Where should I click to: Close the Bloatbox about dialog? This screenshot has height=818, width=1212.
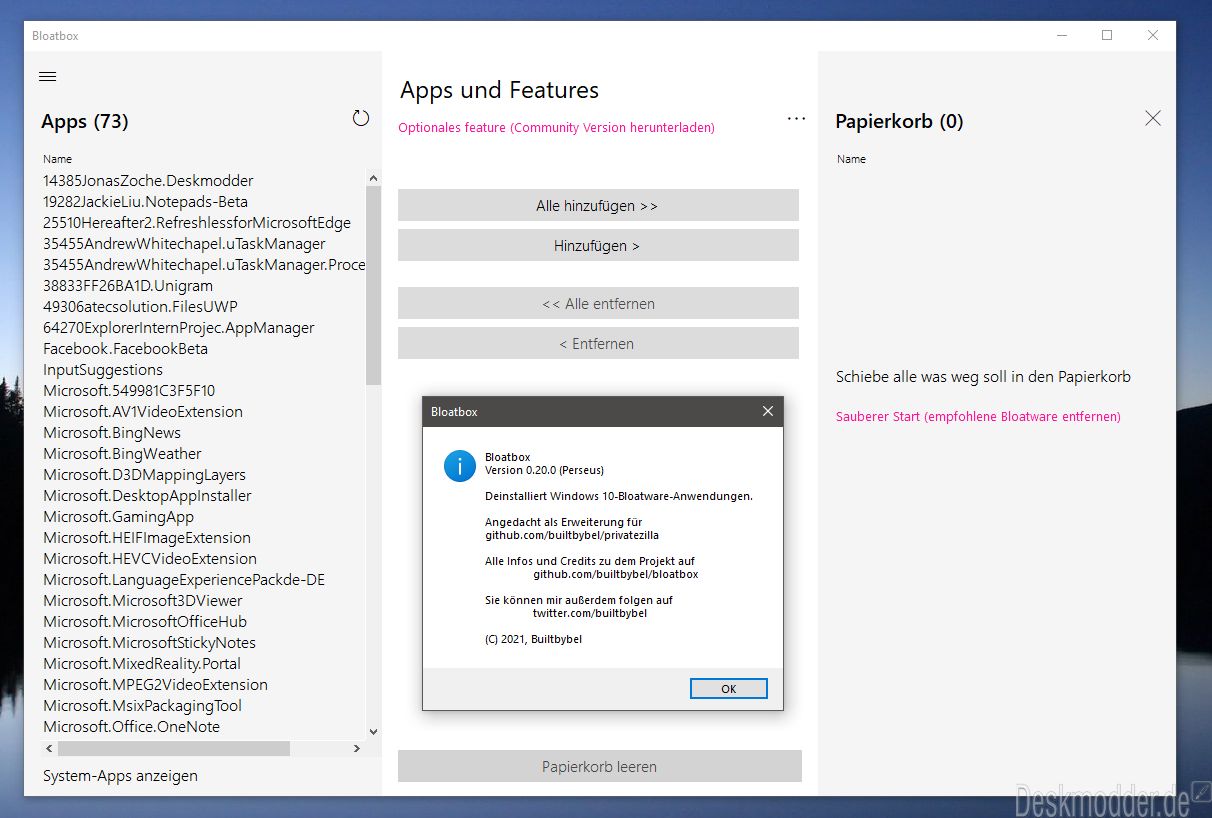pyautogui.click(x=768, y=411)
